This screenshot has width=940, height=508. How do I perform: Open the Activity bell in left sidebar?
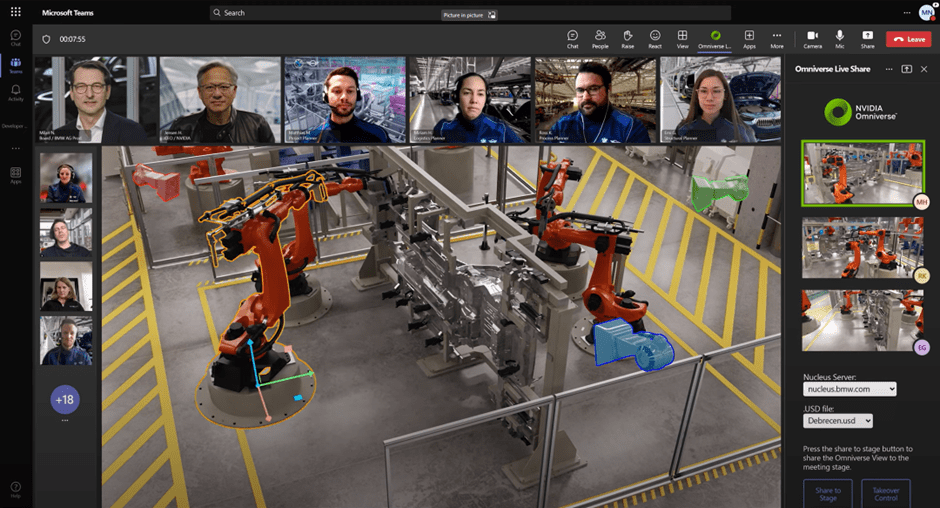(x=15, y=92)
